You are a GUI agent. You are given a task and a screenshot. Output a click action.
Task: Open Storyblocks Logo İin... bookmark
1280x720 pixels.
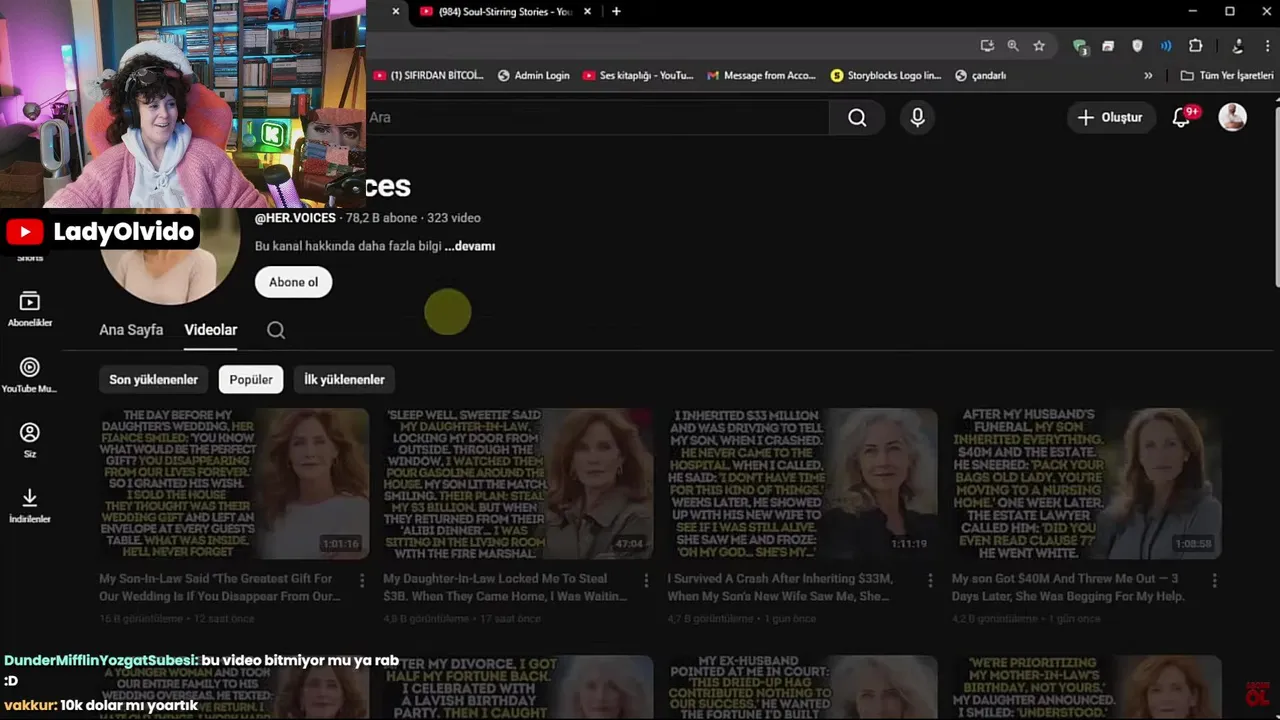(886, 75)
